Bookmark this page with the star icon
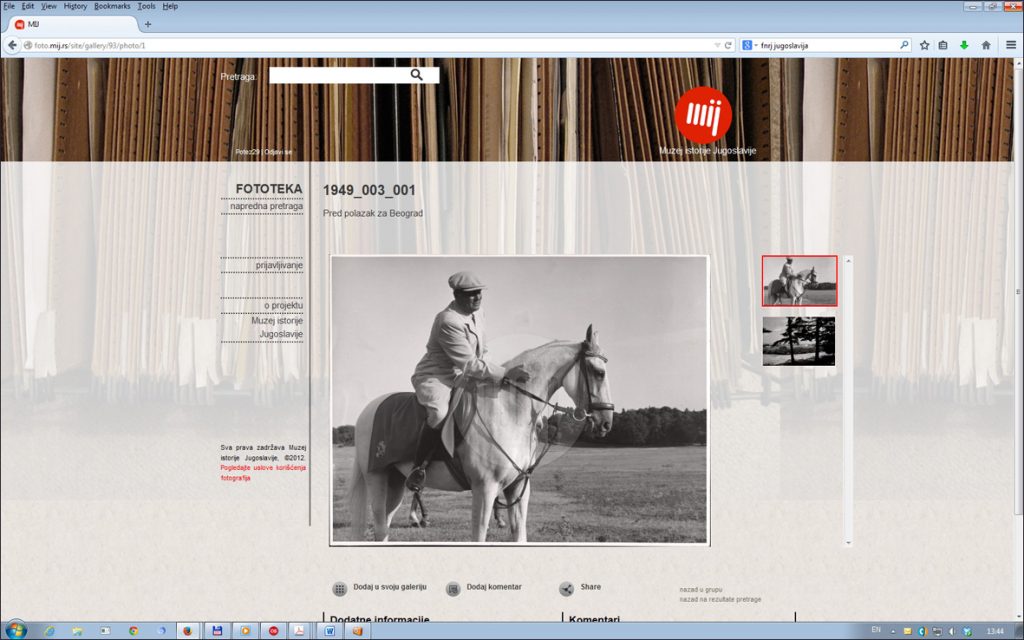Image resolution: width=1024 pixels, height=640 pixels. 924,45
